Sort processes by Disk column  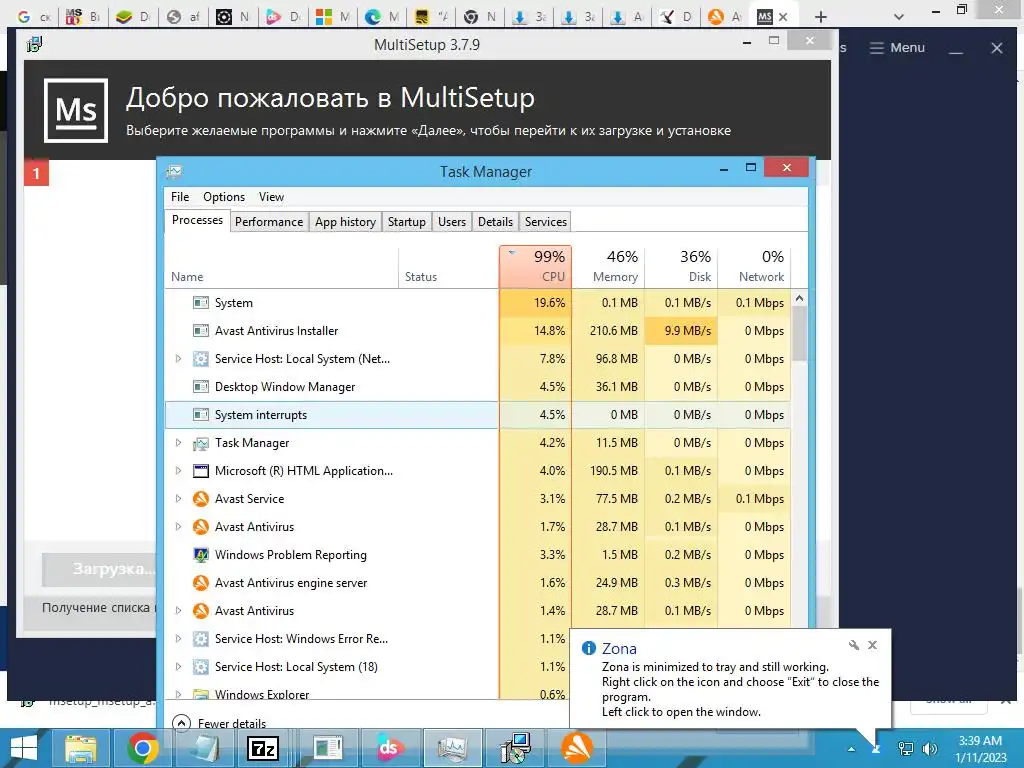point(682,266)
